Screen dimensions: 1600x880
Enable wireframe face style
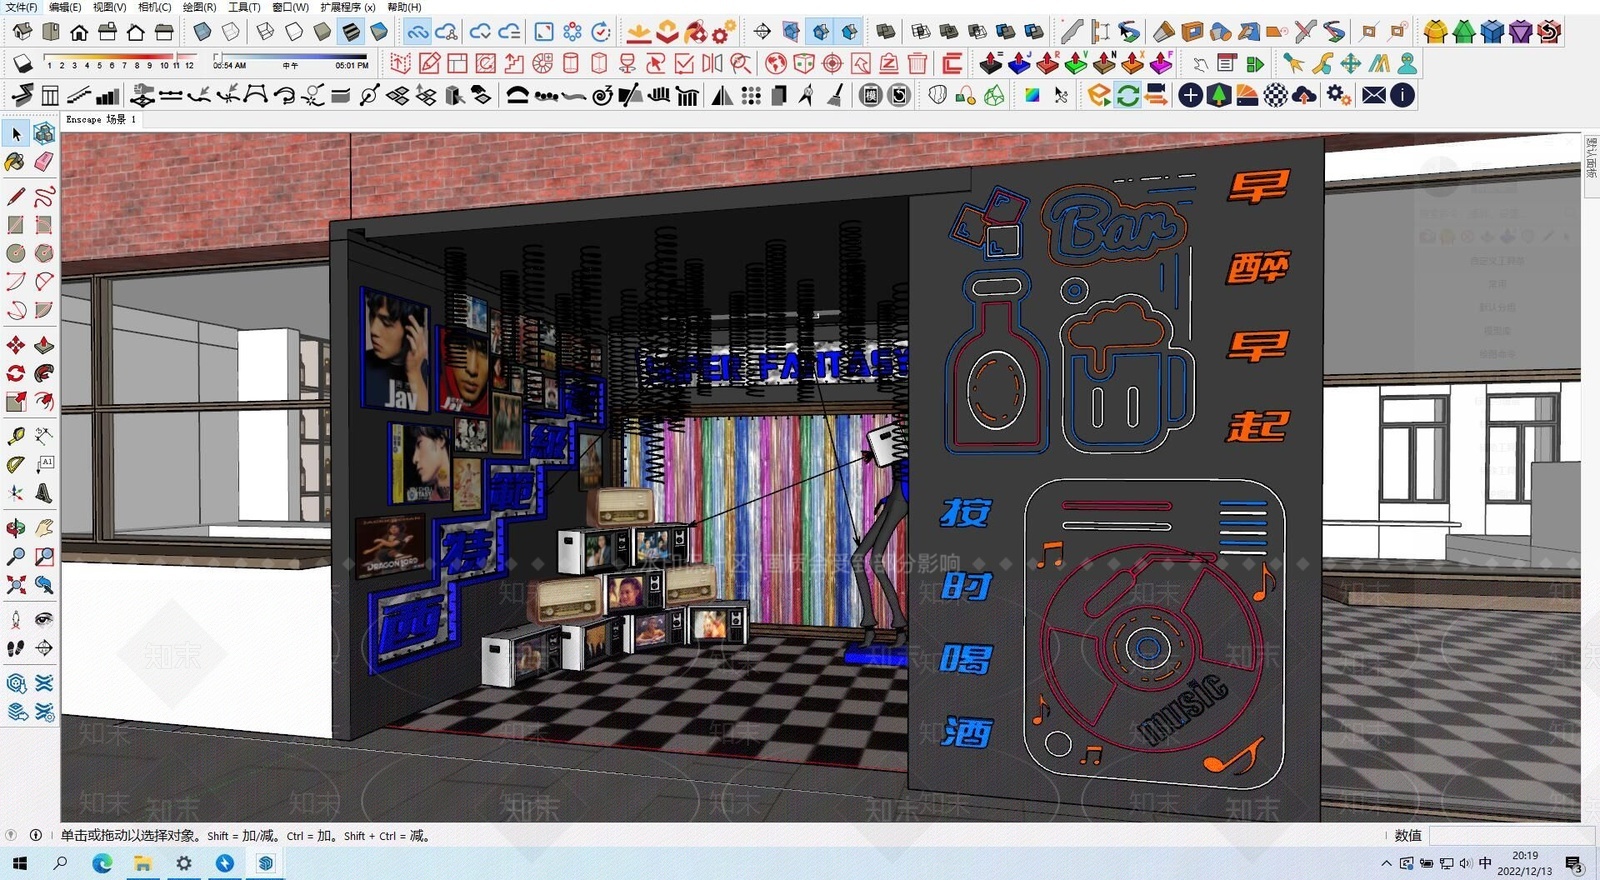(266, 32)
